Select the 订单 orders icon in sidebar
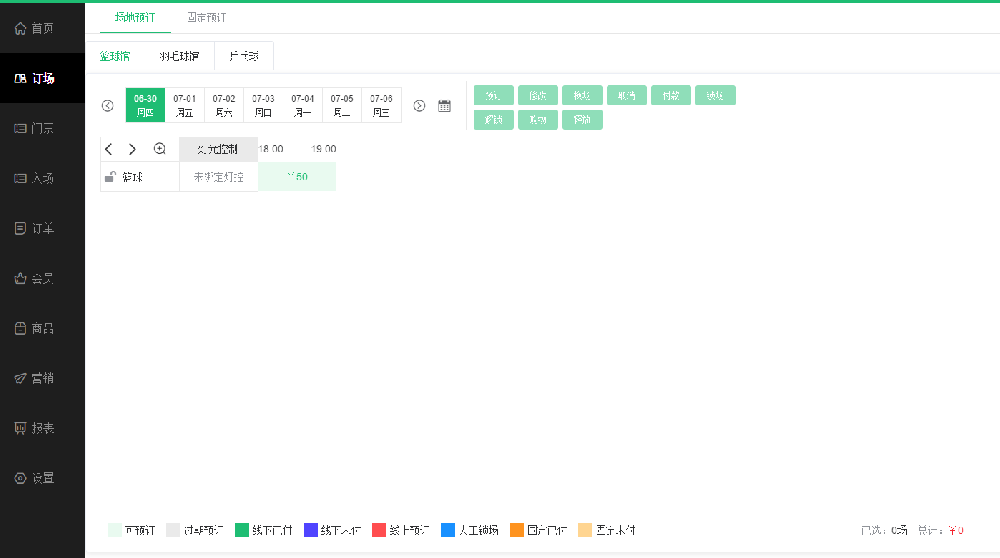The width and height of the screenshot is (1000, 558). (x=20, y=228)
